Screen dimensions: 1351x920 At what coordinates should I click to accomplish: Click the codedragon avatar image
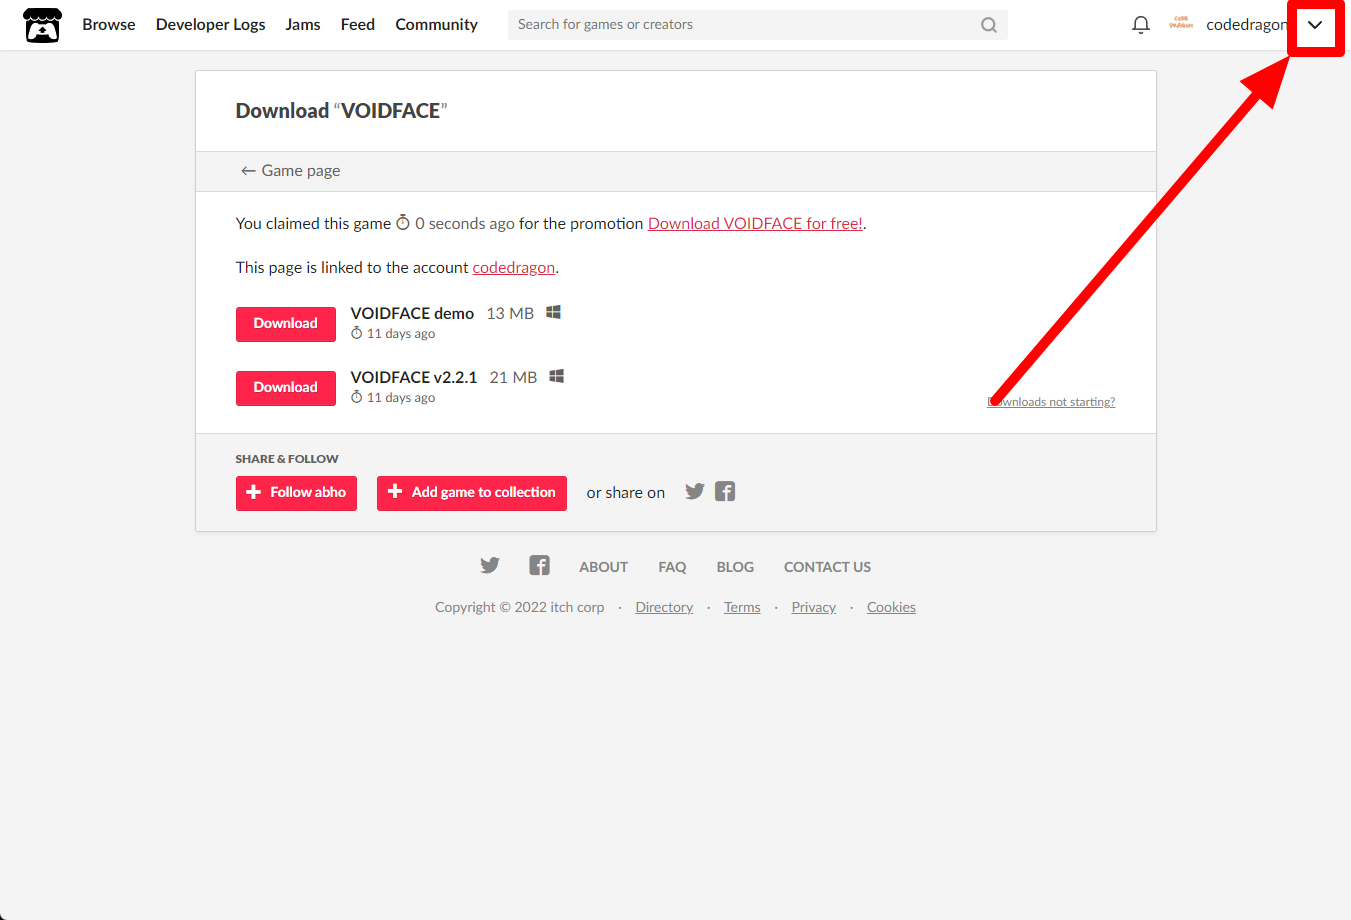pos(1181,24)
